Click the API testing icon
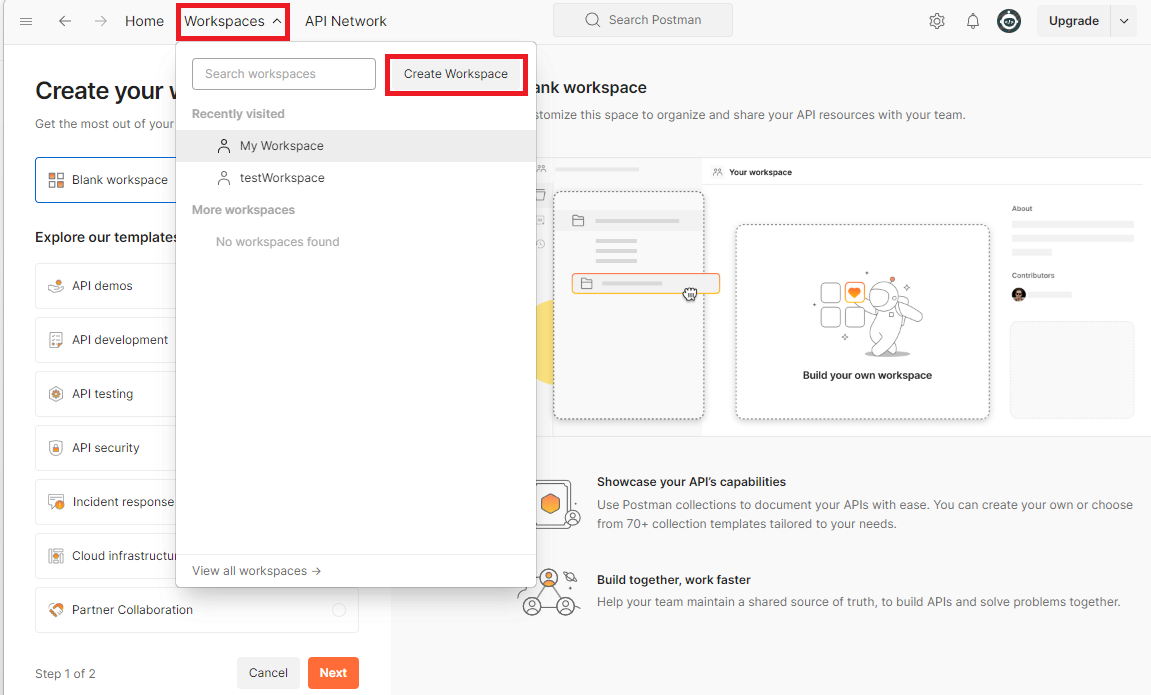The image size is (1151, 695). click(56, 394)
